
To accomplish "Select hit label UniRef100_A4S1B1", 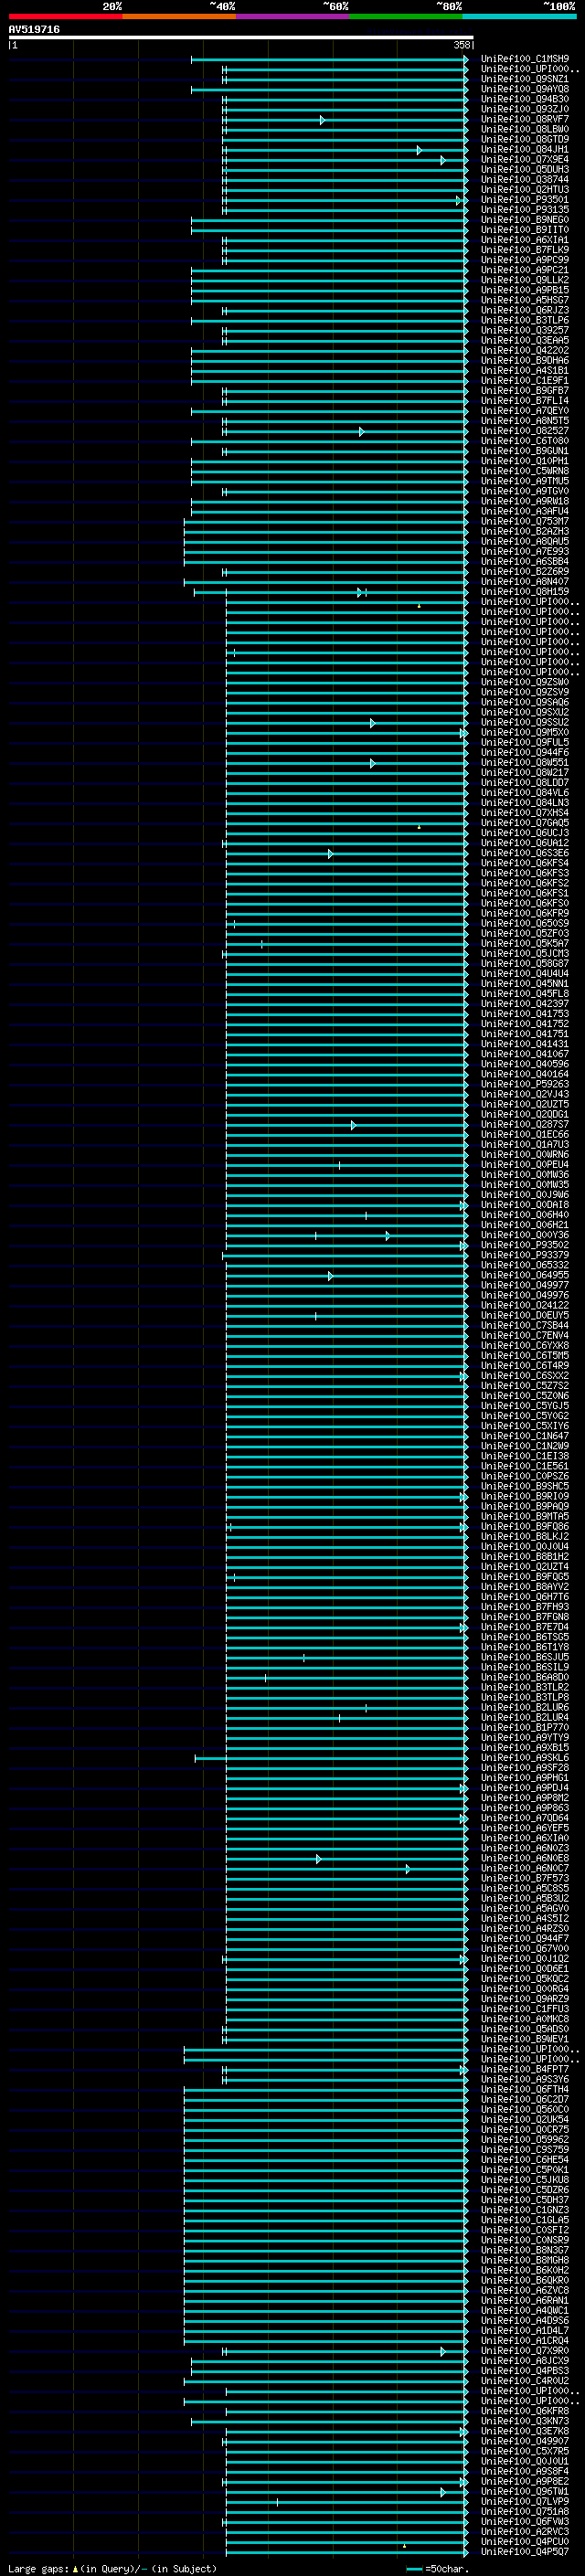I will click(x=524, y=370).
